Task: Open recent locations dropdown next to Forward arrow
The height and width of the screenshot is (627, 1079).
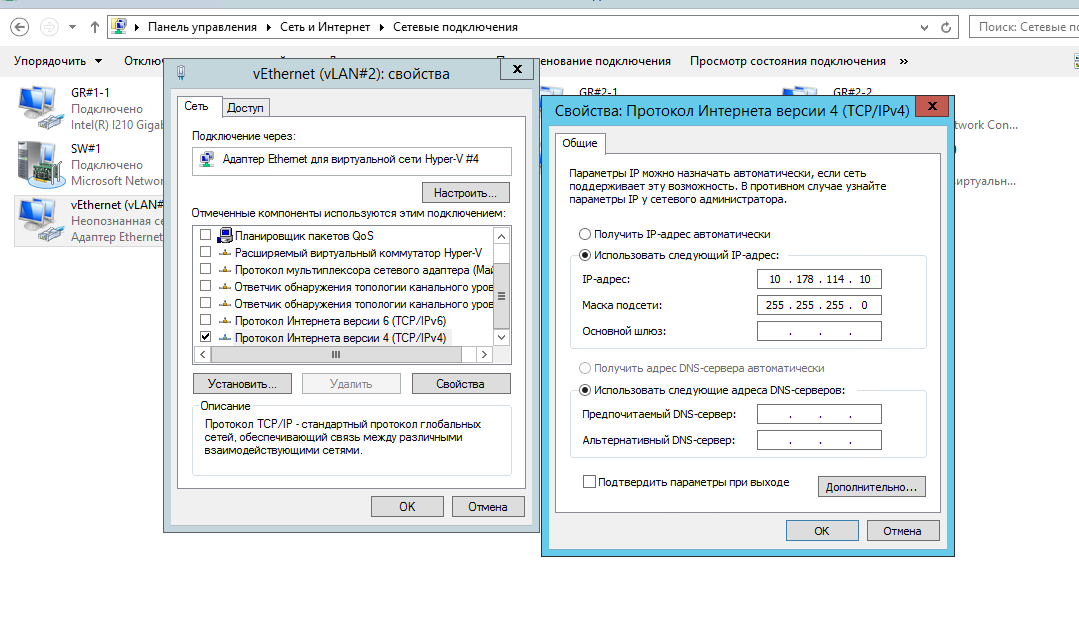Action: click(x=72, y=27)
